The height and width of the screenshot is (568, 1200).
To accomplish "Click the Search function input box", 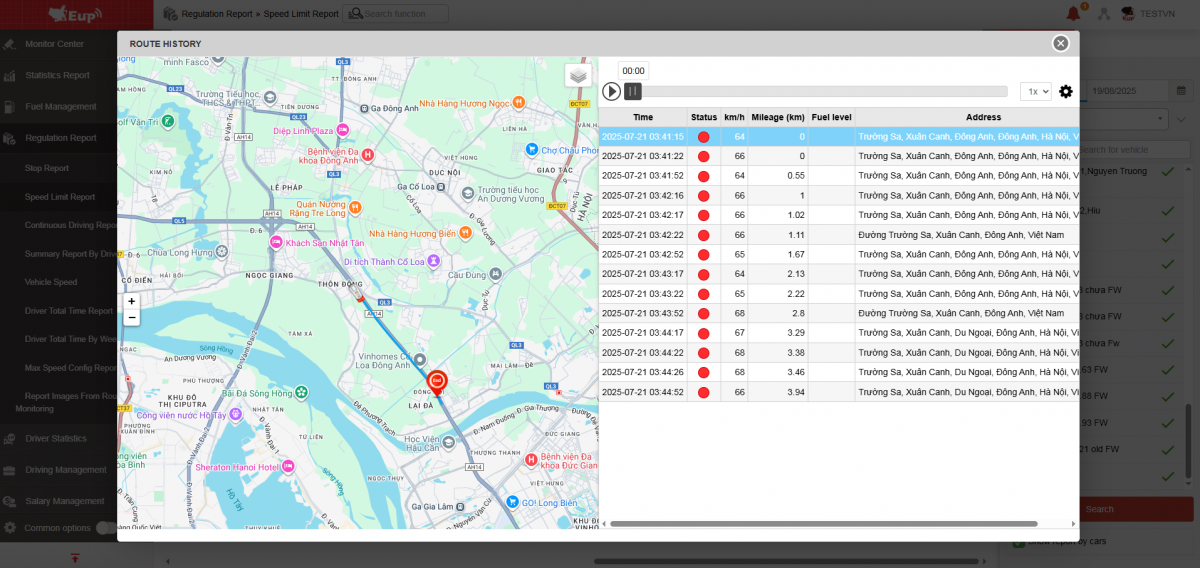I will click(395, 14).
